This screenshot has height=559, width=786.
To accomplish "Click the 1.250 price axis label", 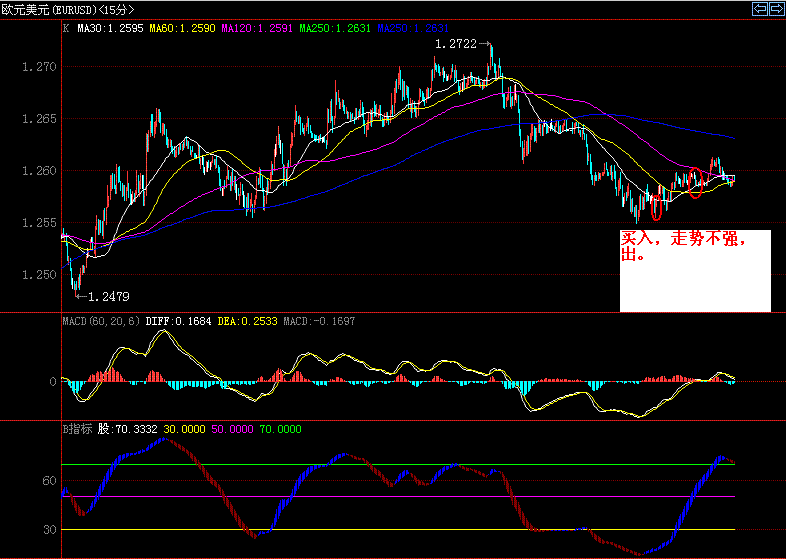I will click(39, 275).
